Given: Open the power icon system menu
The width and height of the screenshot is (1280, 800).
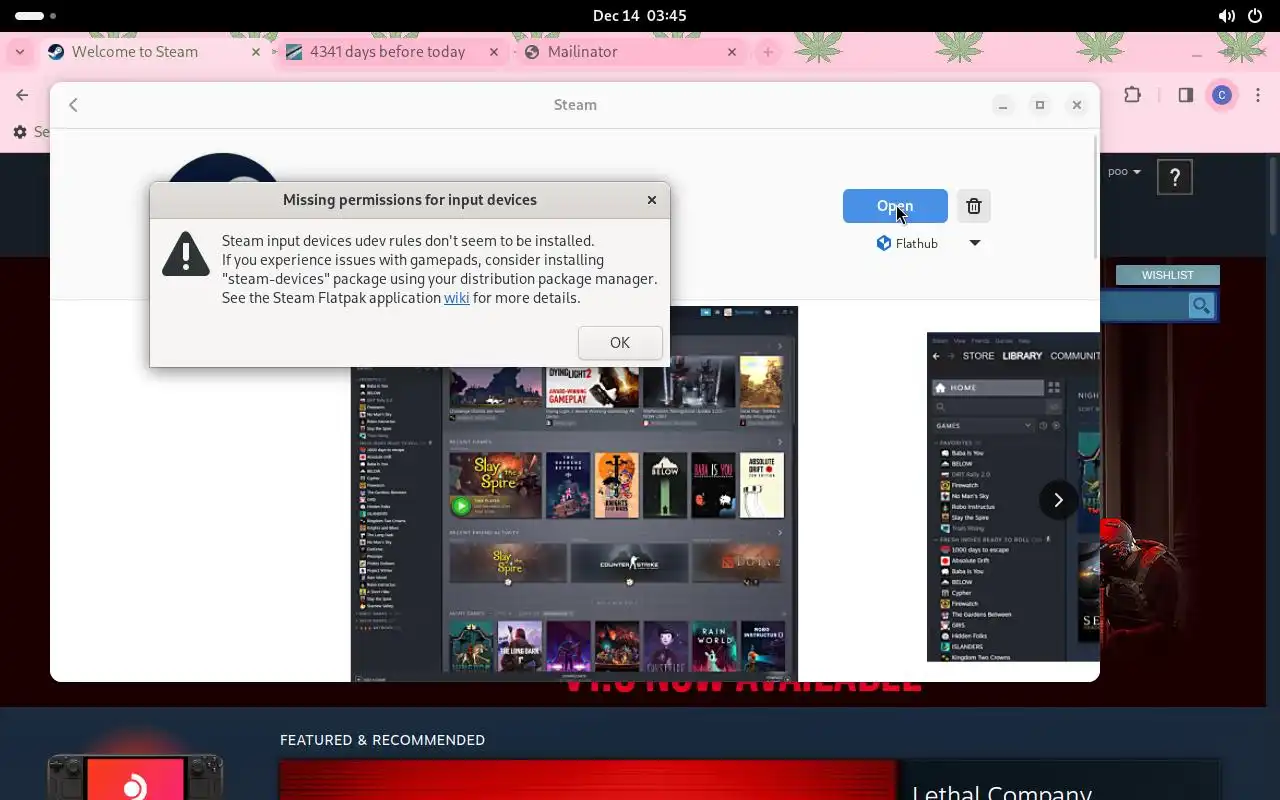Looking at the screenshot, I should pos(1257,16).
